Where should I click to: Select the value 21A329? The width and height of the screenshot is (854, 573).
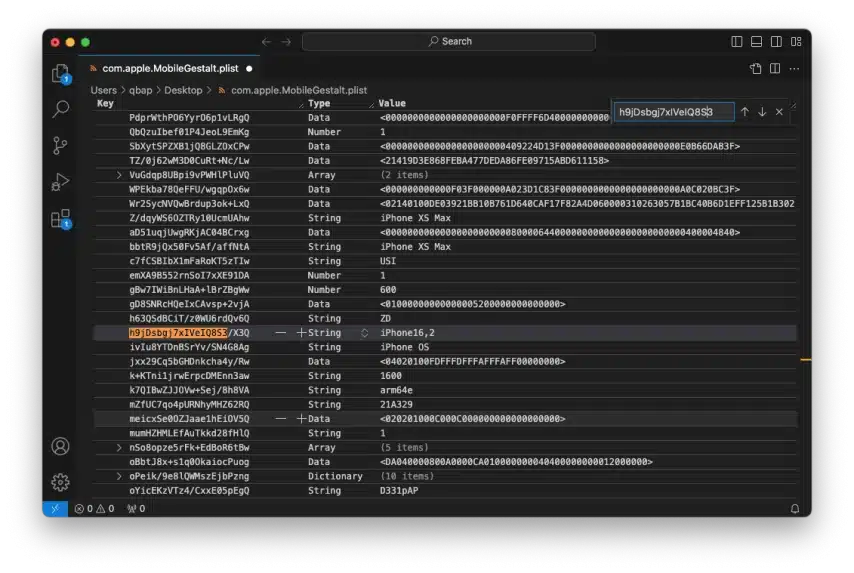pyautogui.click(x=396, y=404)
